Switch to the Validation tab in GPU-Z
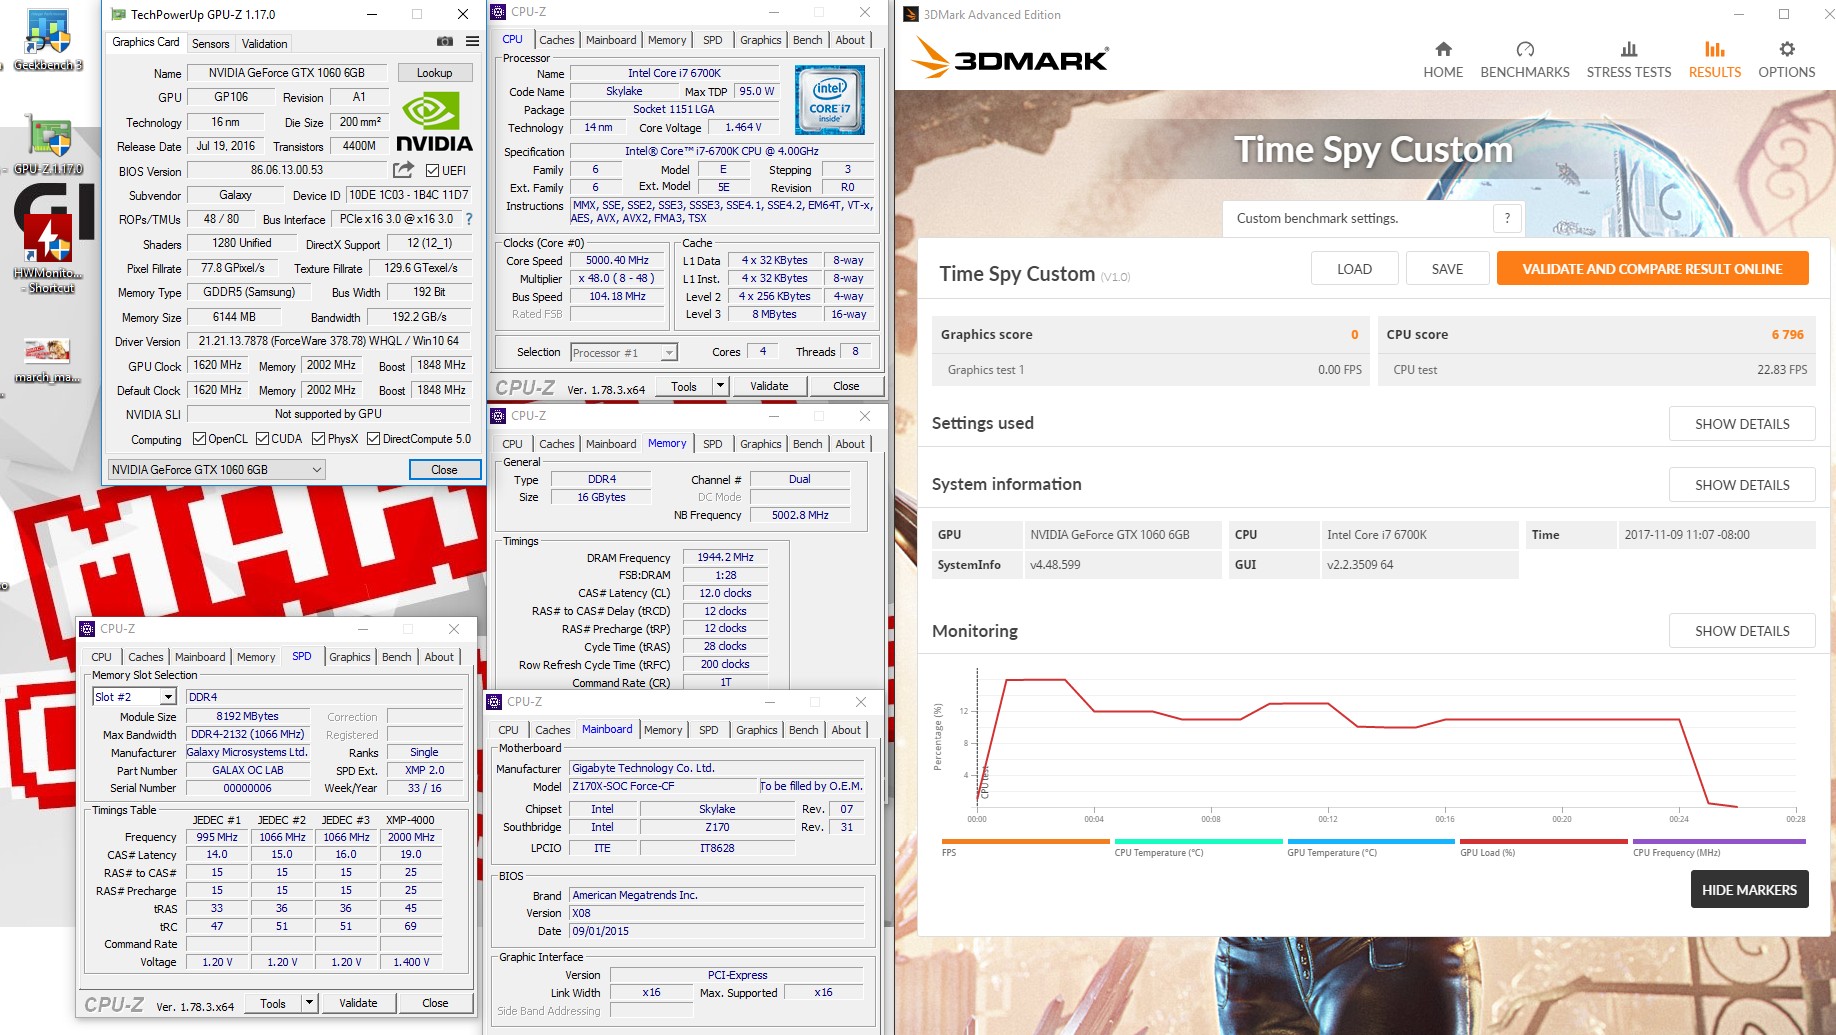The image size is (1836, 1035). [x=264, y=43]
